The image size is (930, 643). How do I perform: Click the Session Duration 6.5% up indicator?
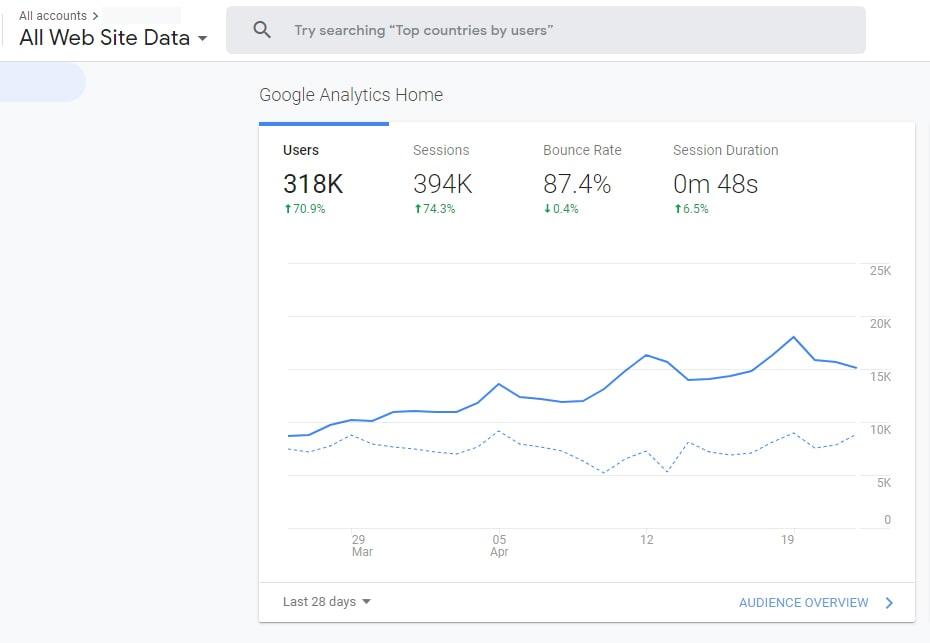tap(691, 209)
